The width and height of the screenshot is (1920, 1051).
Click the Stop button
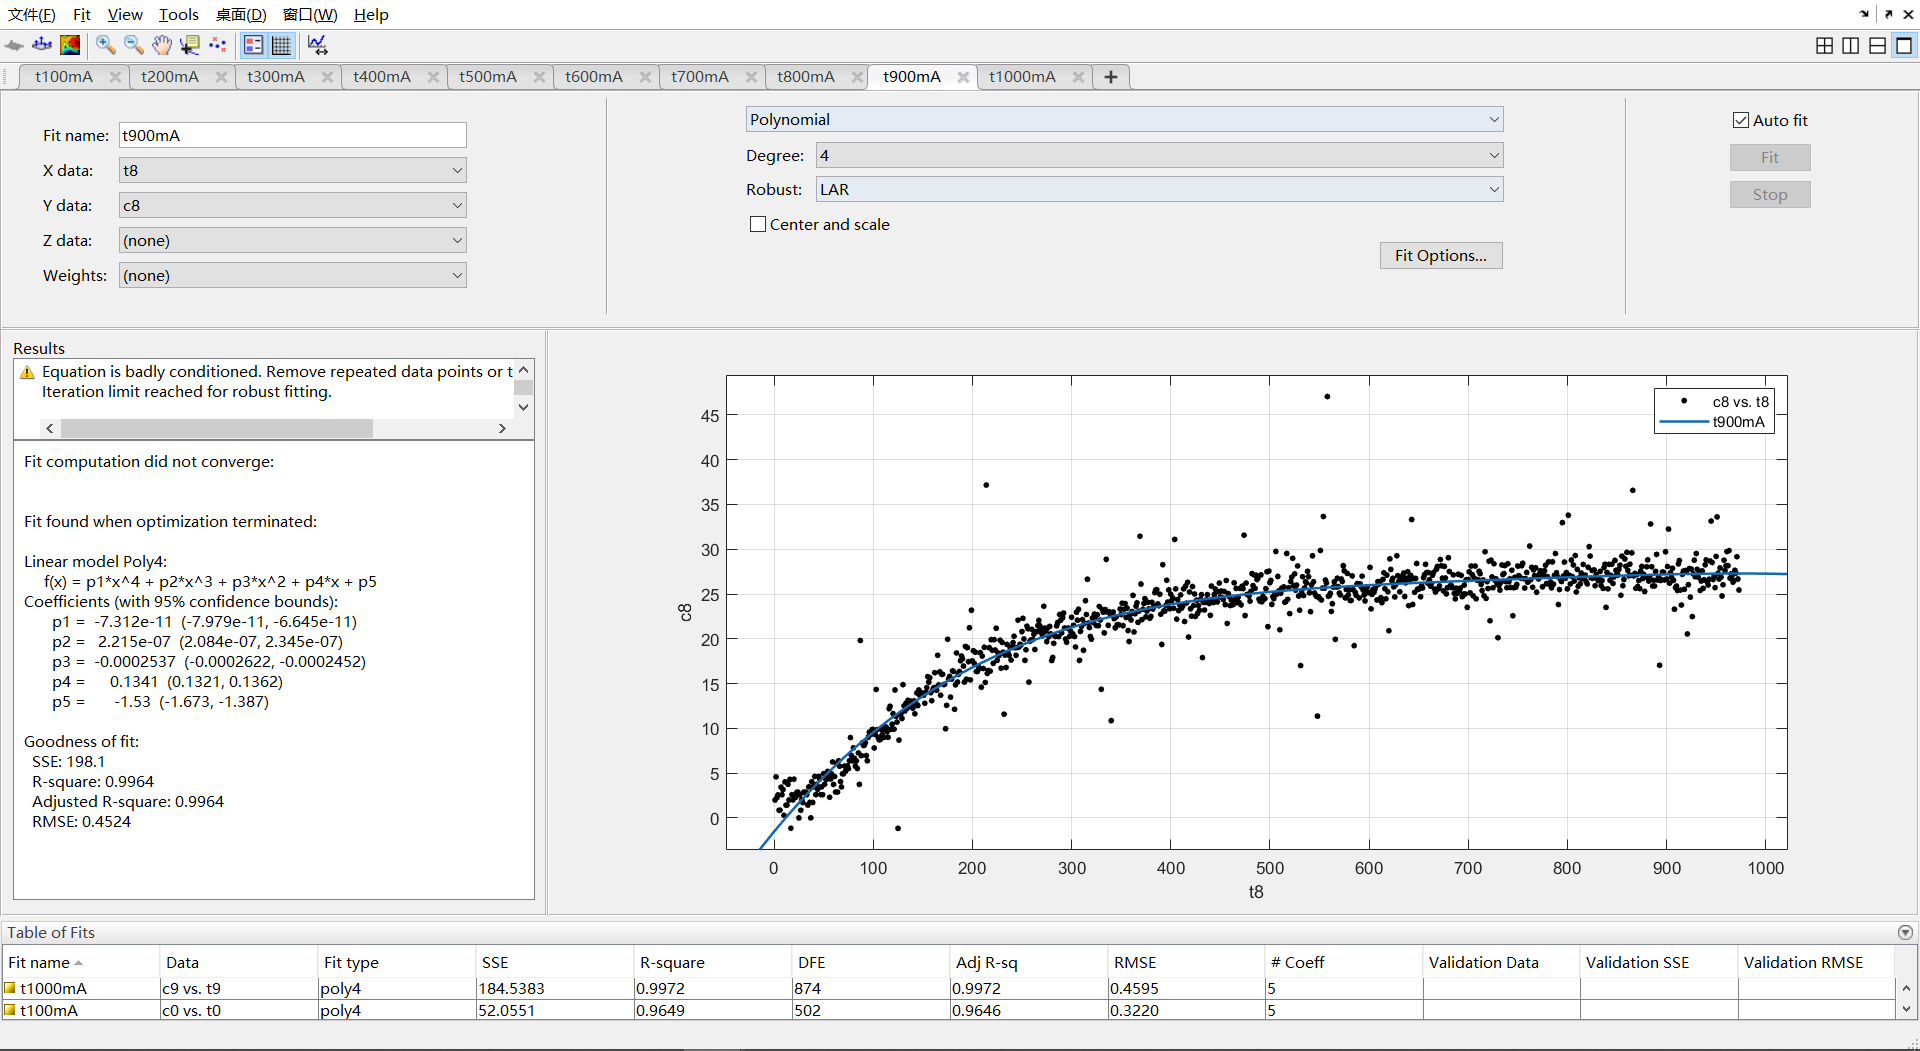point(1770,195)
